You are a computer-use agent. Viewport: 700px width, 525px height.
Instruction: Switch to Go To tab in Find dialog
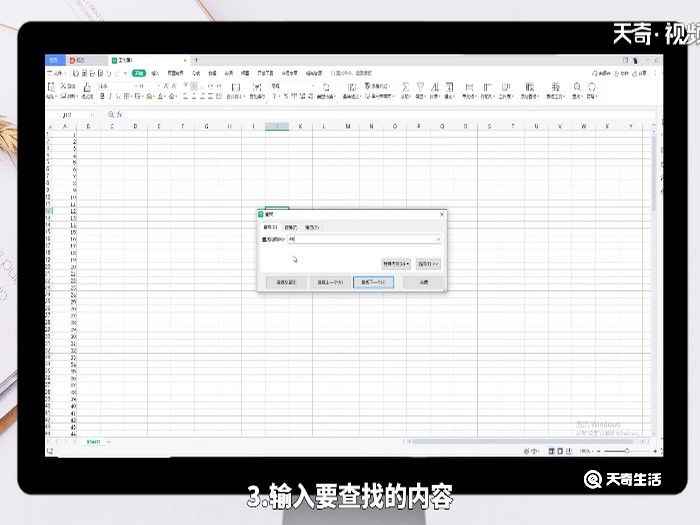pos(312,228)
